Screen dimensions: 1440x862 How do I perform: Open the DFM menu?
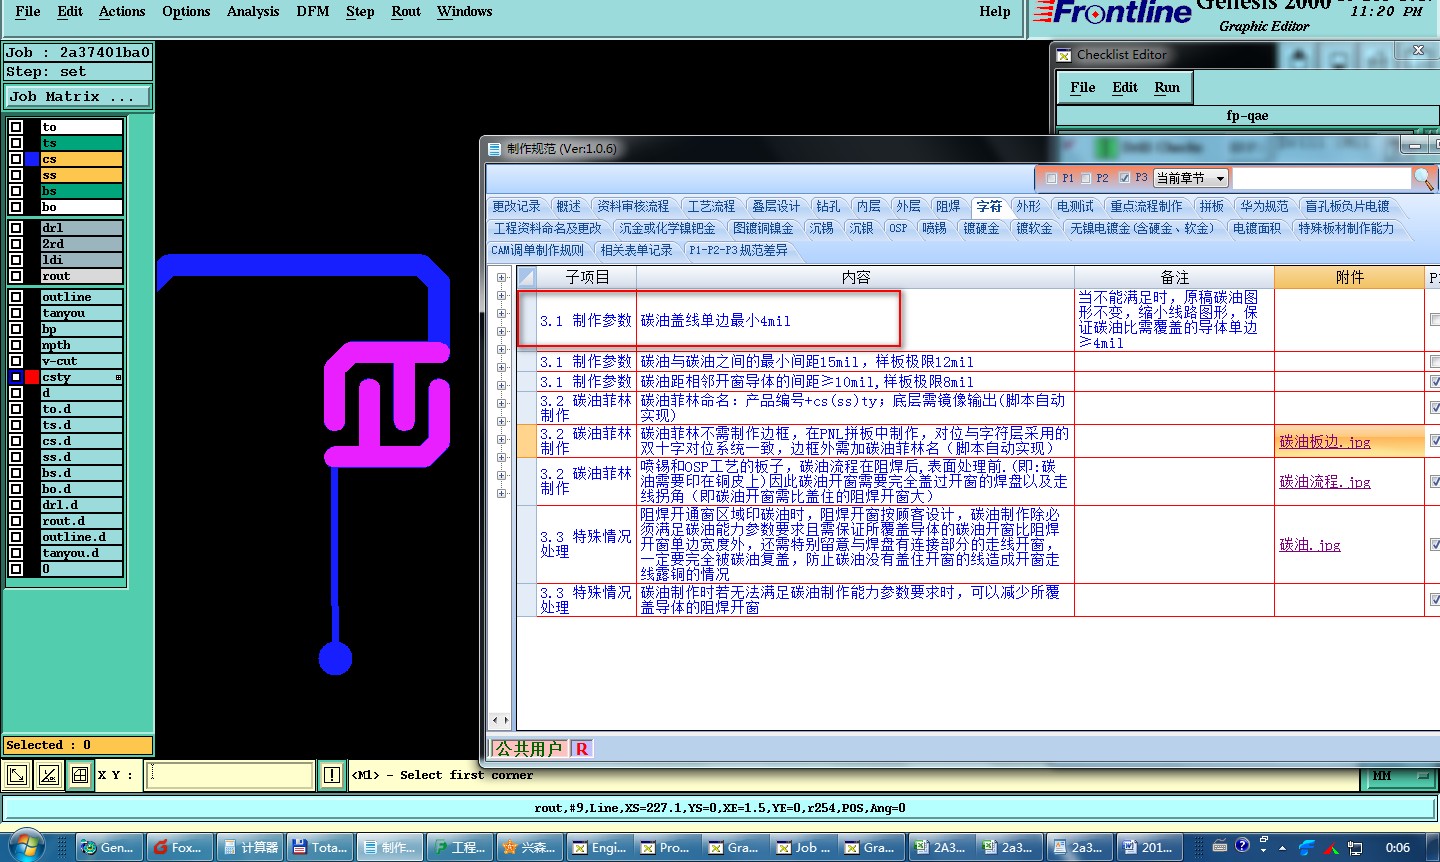coord(313,11)
